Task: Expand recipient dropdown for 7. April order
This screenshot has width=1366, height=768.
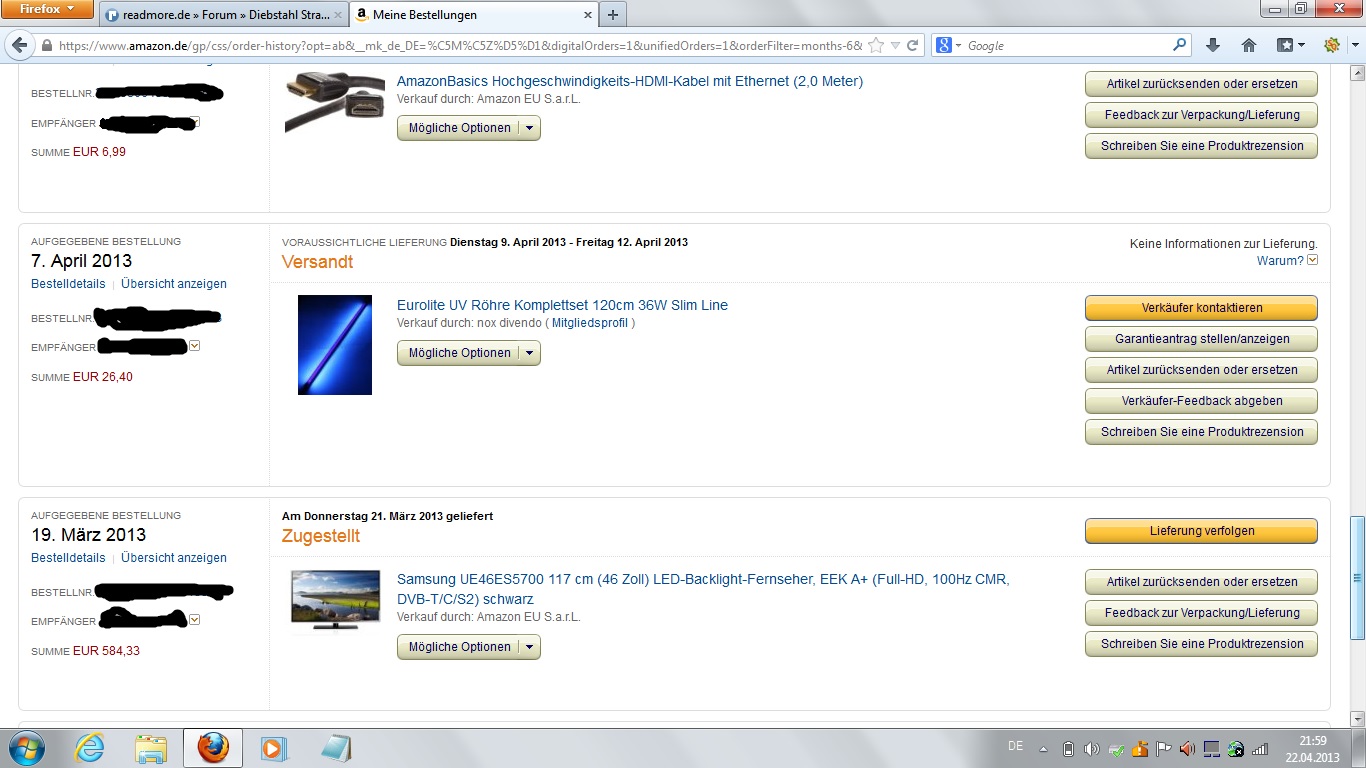Action: 194,346
